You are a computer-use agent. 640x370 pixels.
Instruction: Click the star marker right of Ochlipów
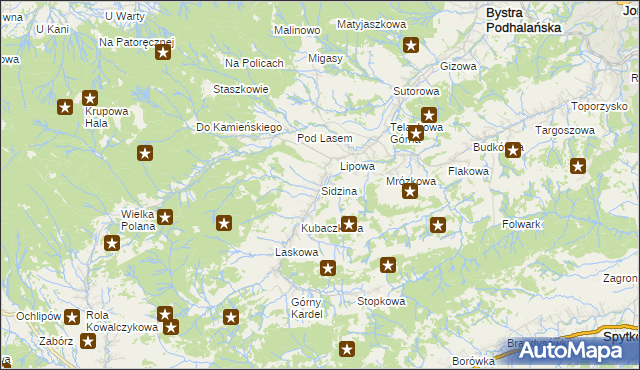pos(72,317)
